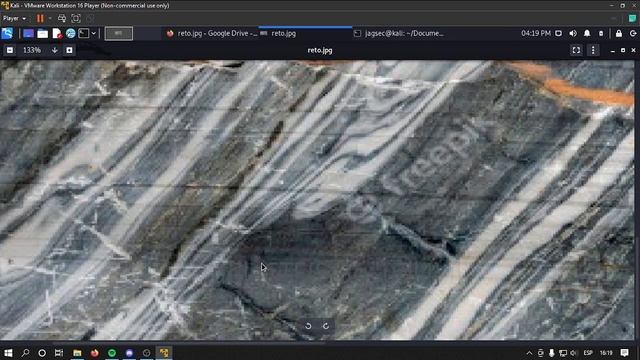Toggle VMware Unity mode

90,18
